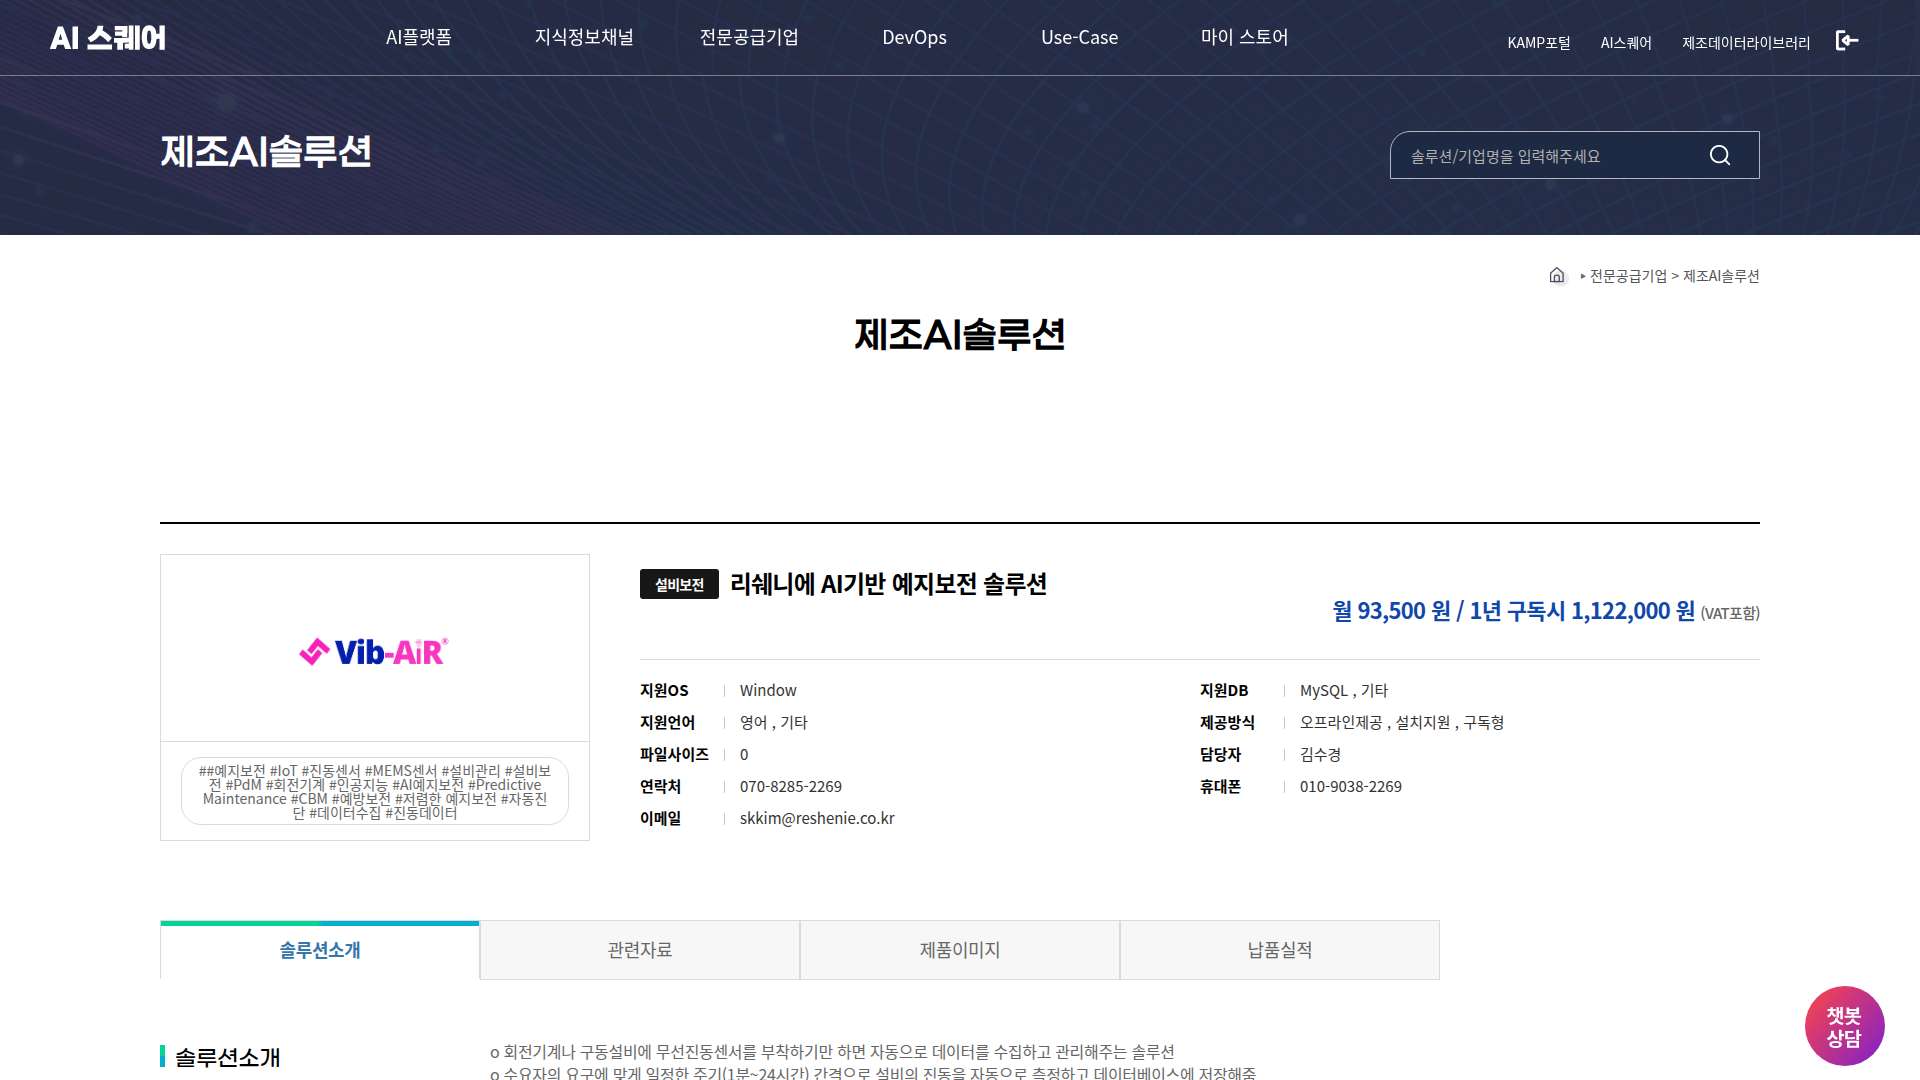Go to home via breadcrumb house icon
The height and width of the screenshot is (1080, 1920).
pos(1557,275)
